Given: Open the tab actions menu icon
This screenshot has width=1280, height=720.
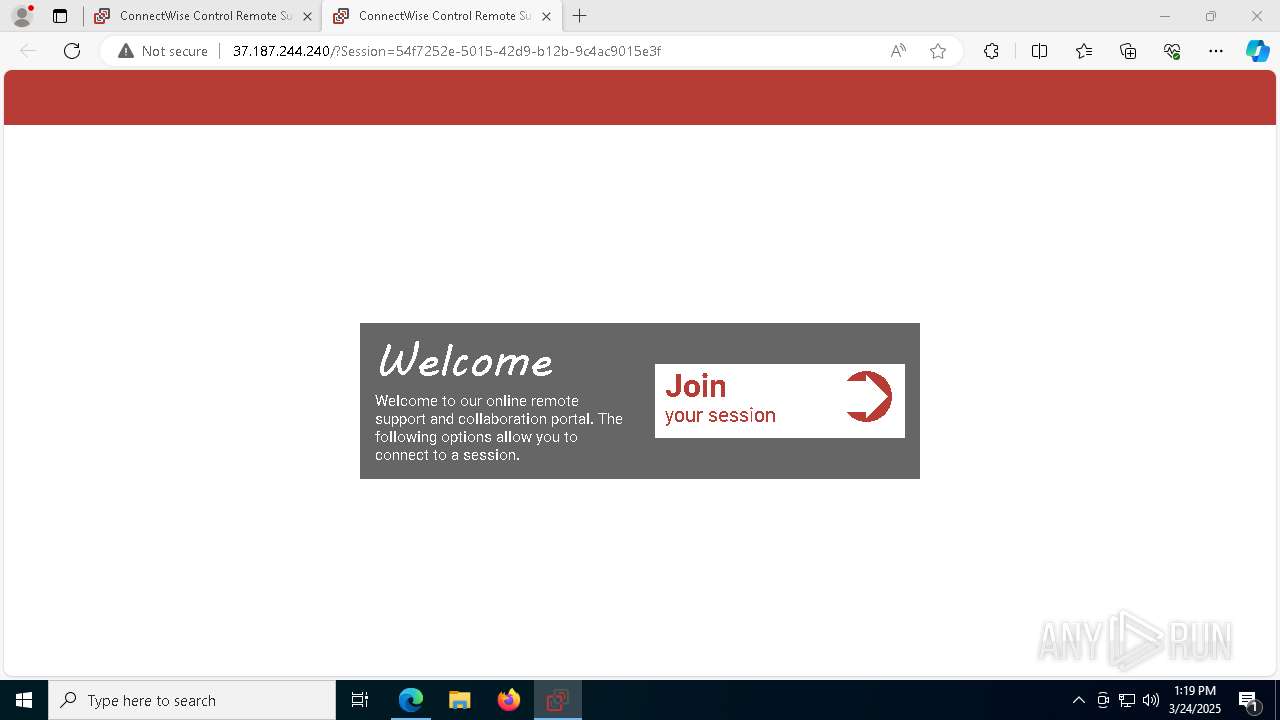Looking at the screenshot, I should pos(60,16).
